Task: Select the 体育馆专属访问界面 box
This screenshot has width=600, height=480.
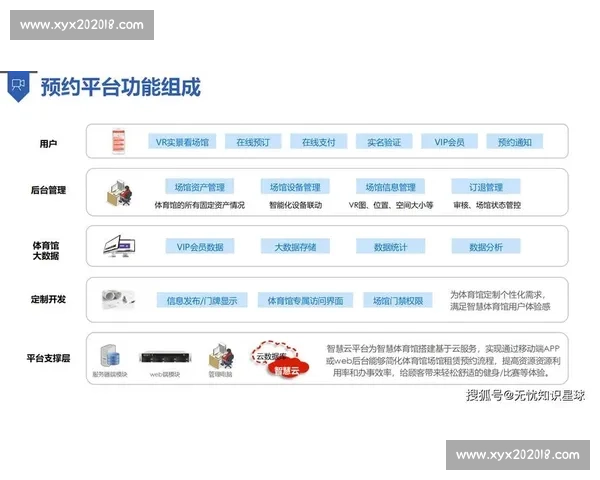Action: click(305, 300)
